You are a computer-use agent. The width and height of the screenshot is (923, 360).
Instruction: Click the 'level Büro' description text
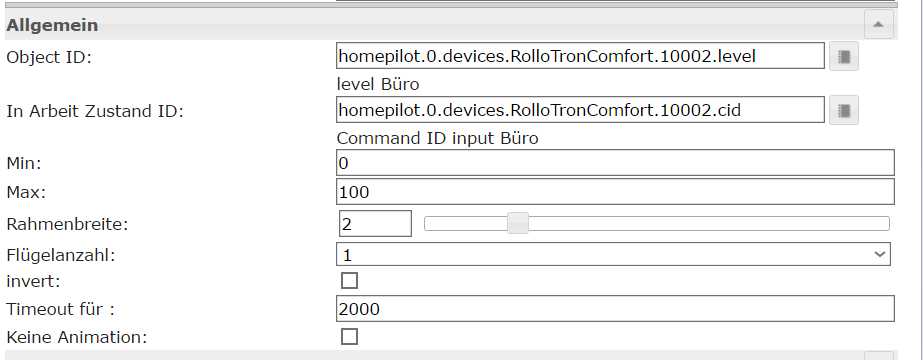[x=378, y=85]
